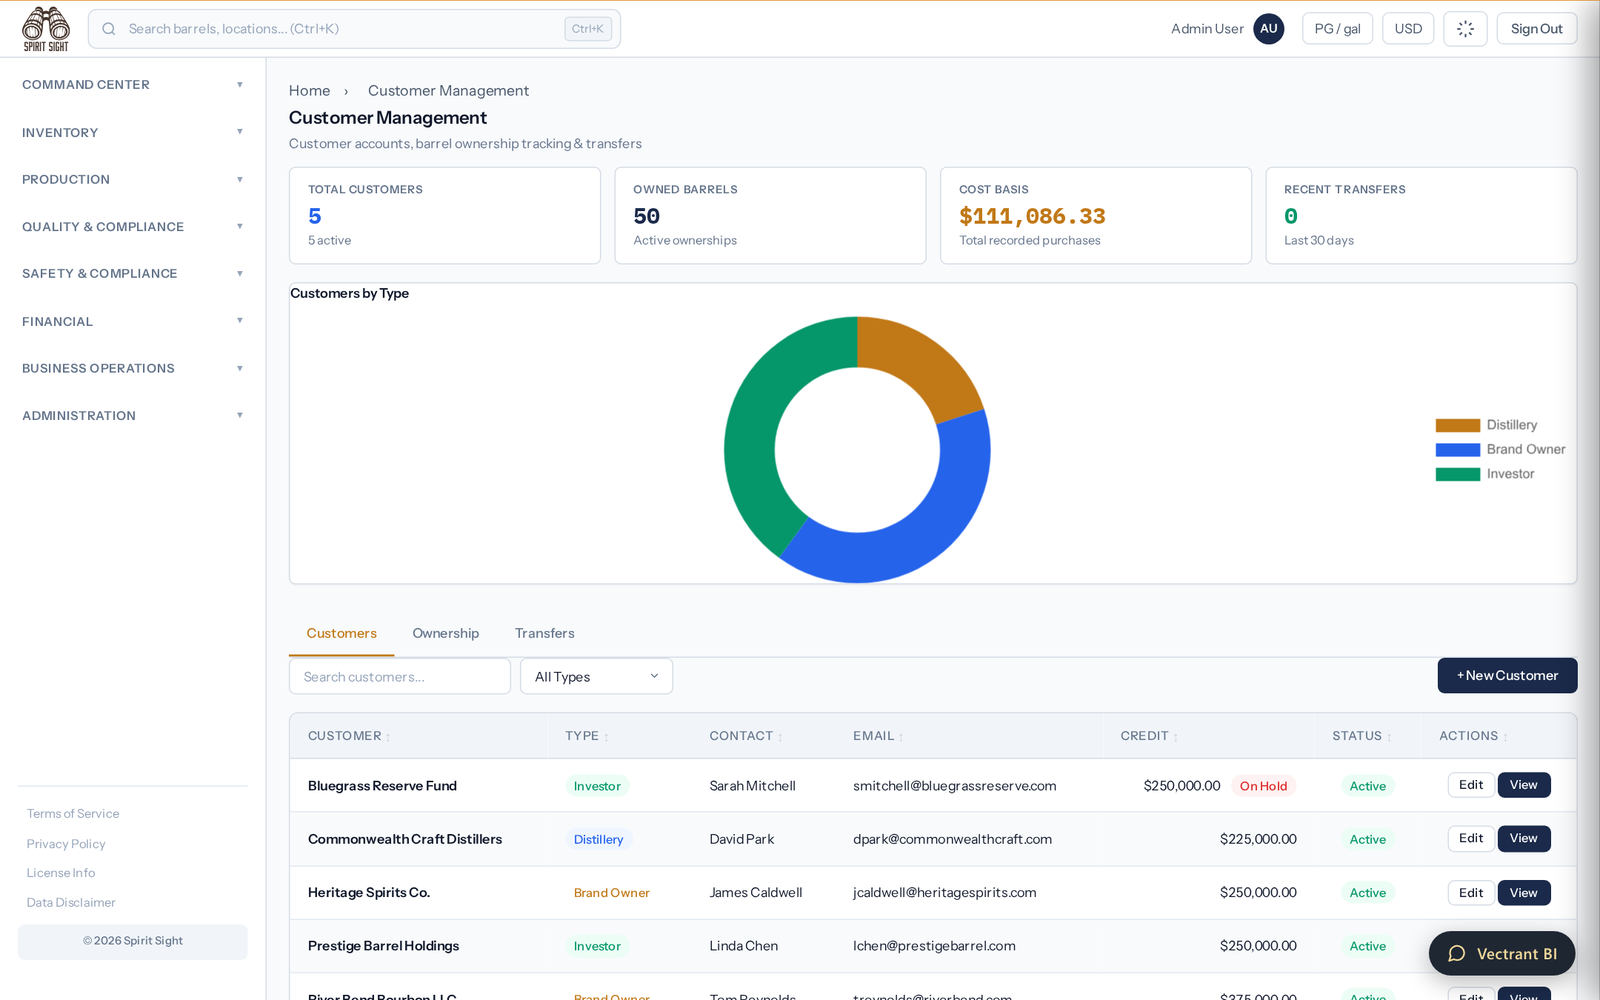Screen dimensions: 1600x1000
Task: Open the Vectrant BI assistant
Action: point(1502,954)
